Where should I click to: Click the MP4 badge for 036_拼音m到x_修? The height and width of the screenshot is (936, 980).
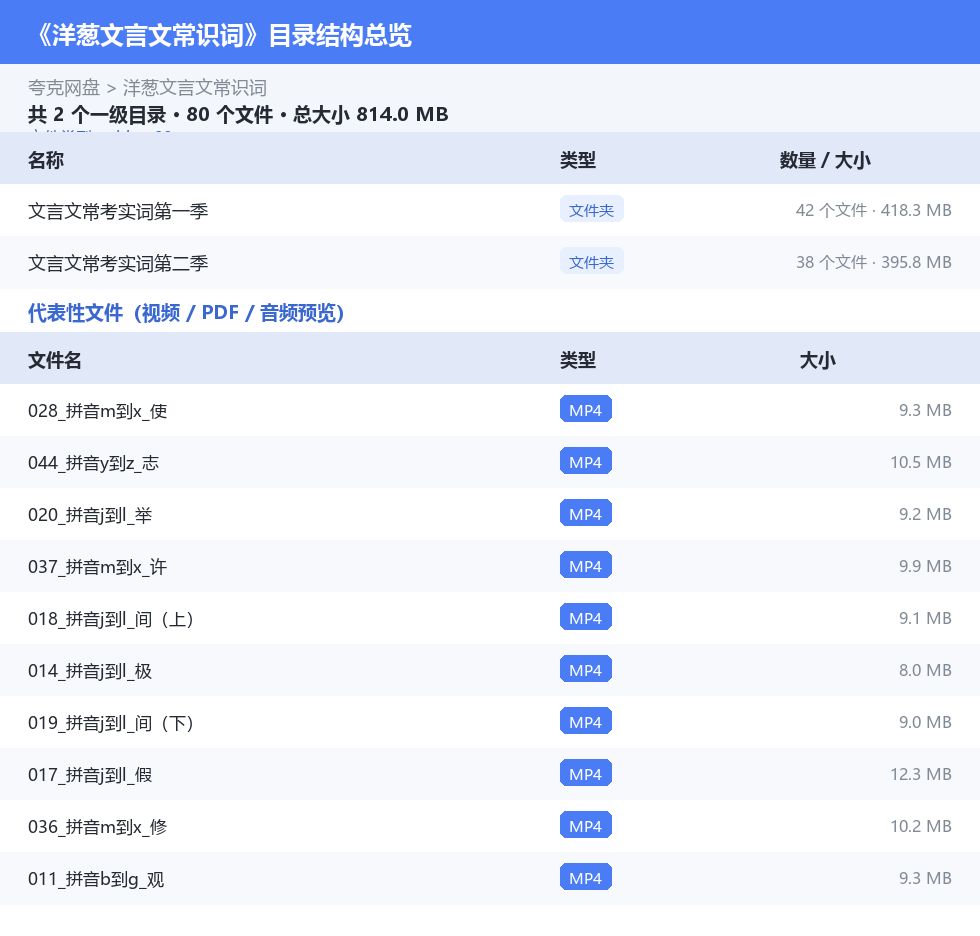586,825
